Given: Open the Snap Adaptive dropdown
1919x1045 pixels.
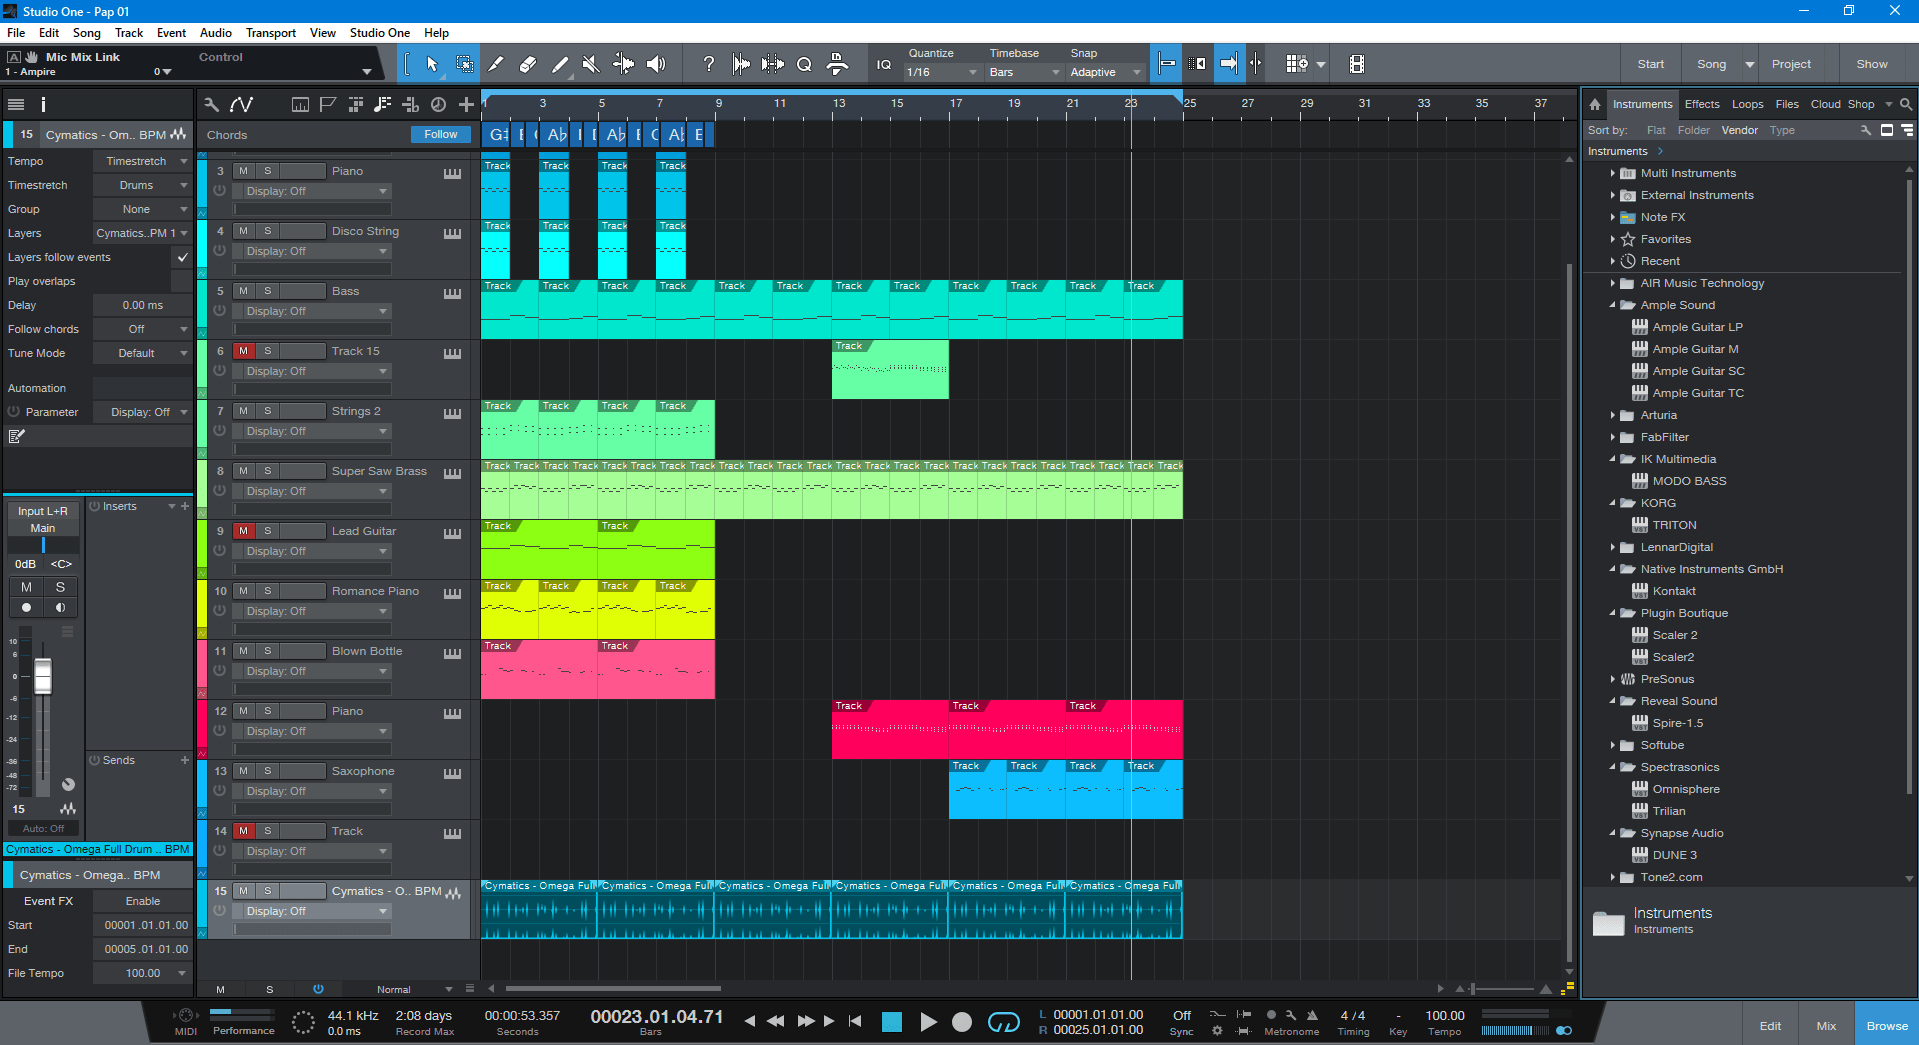Looking at the screenshot, I should pyautogui.click(x=1104, y=72).
